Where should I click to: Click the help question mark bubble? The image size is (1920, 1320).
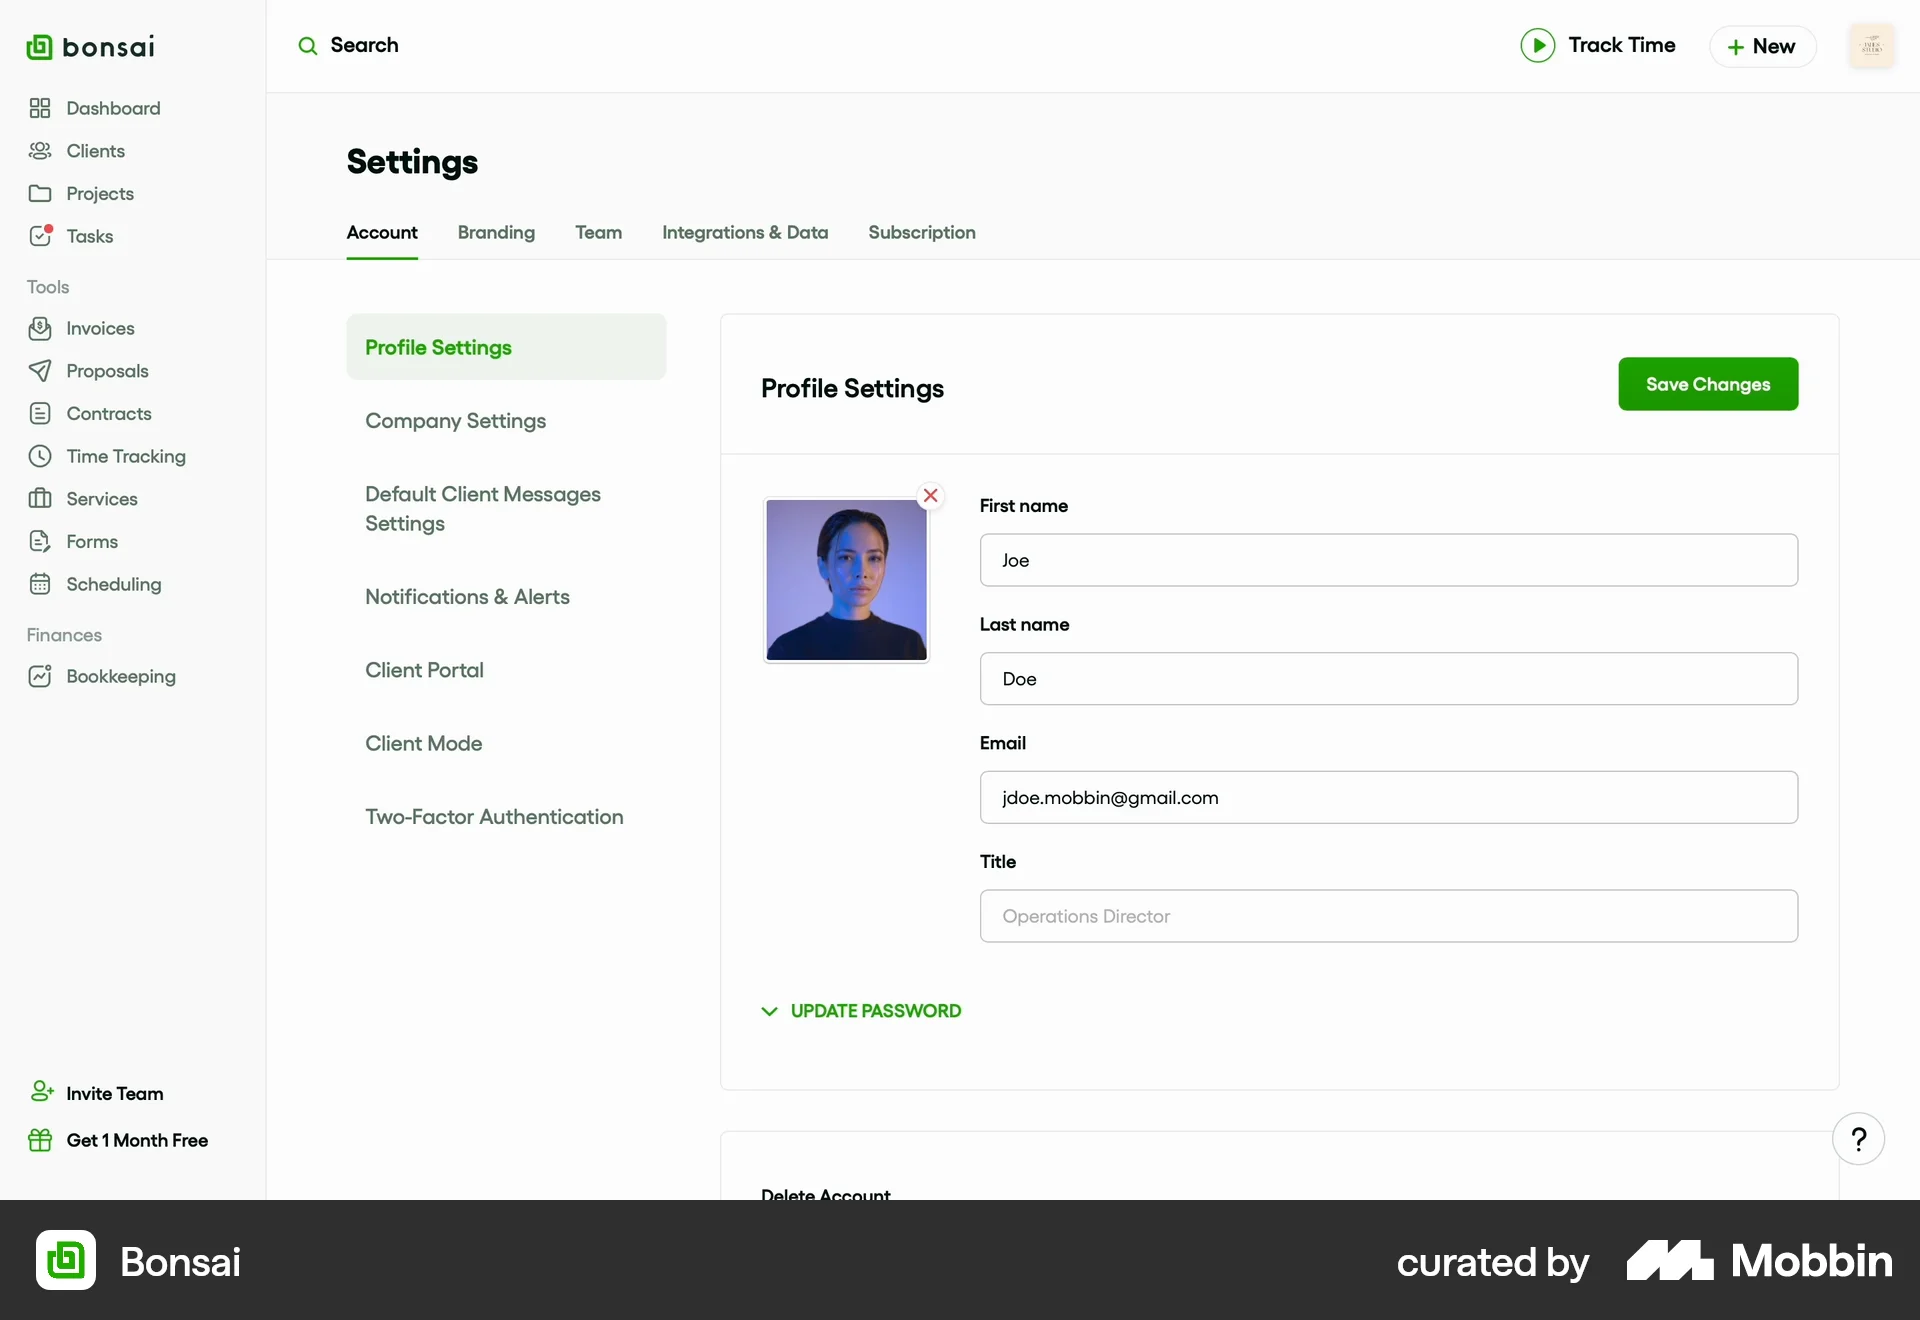coord(1858,1138)
